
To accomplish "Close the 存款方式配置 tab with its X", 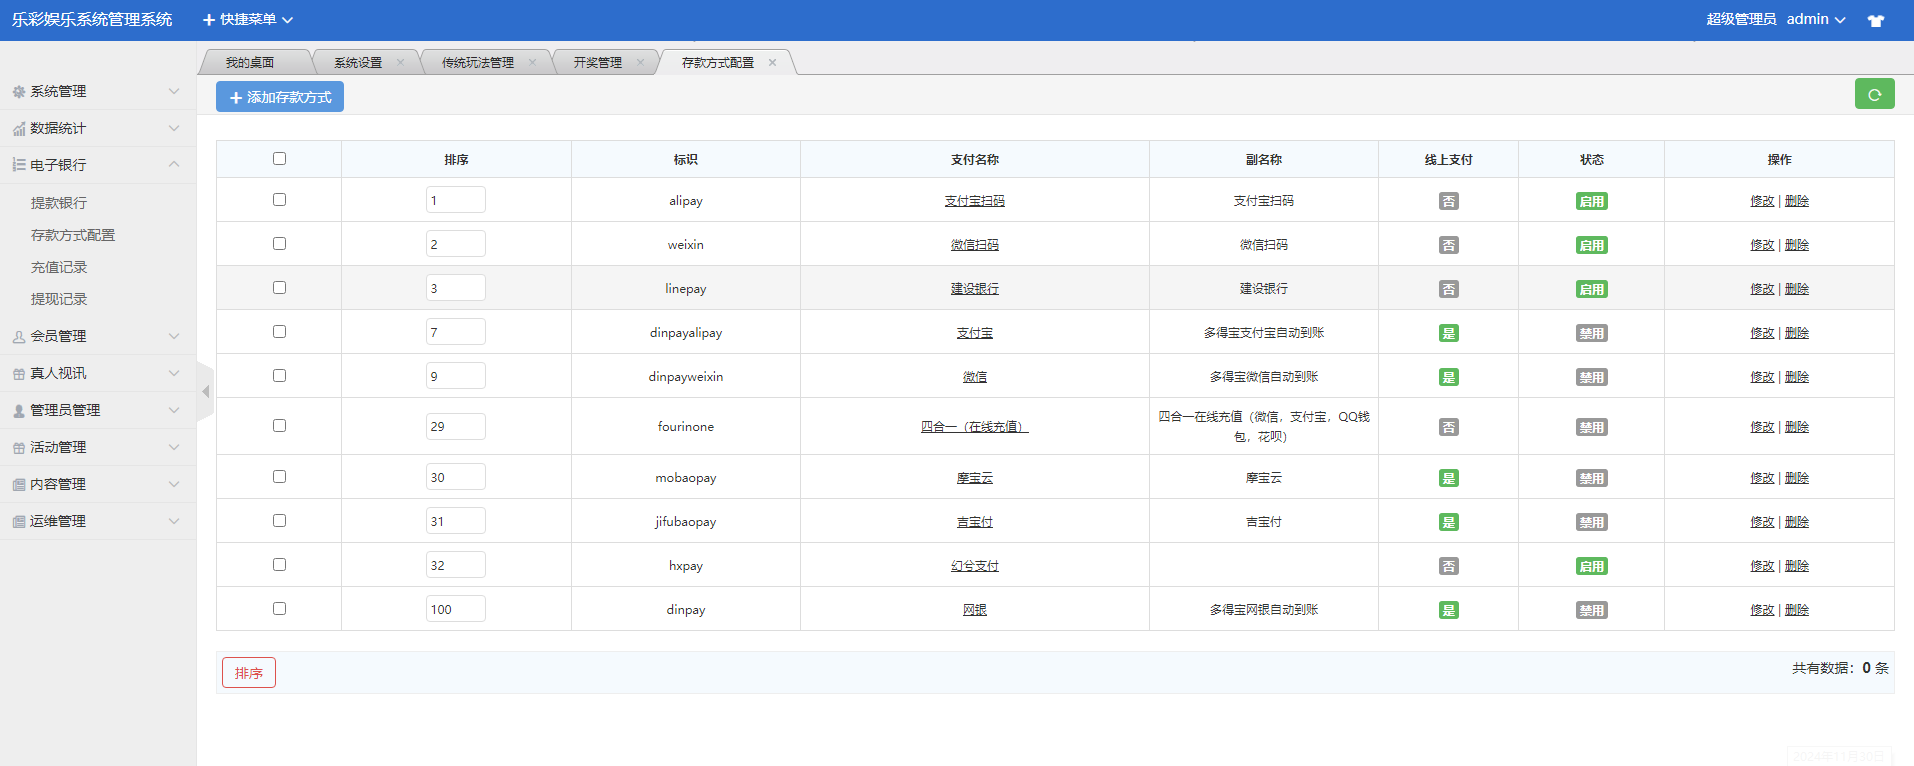I will [772, 62].
